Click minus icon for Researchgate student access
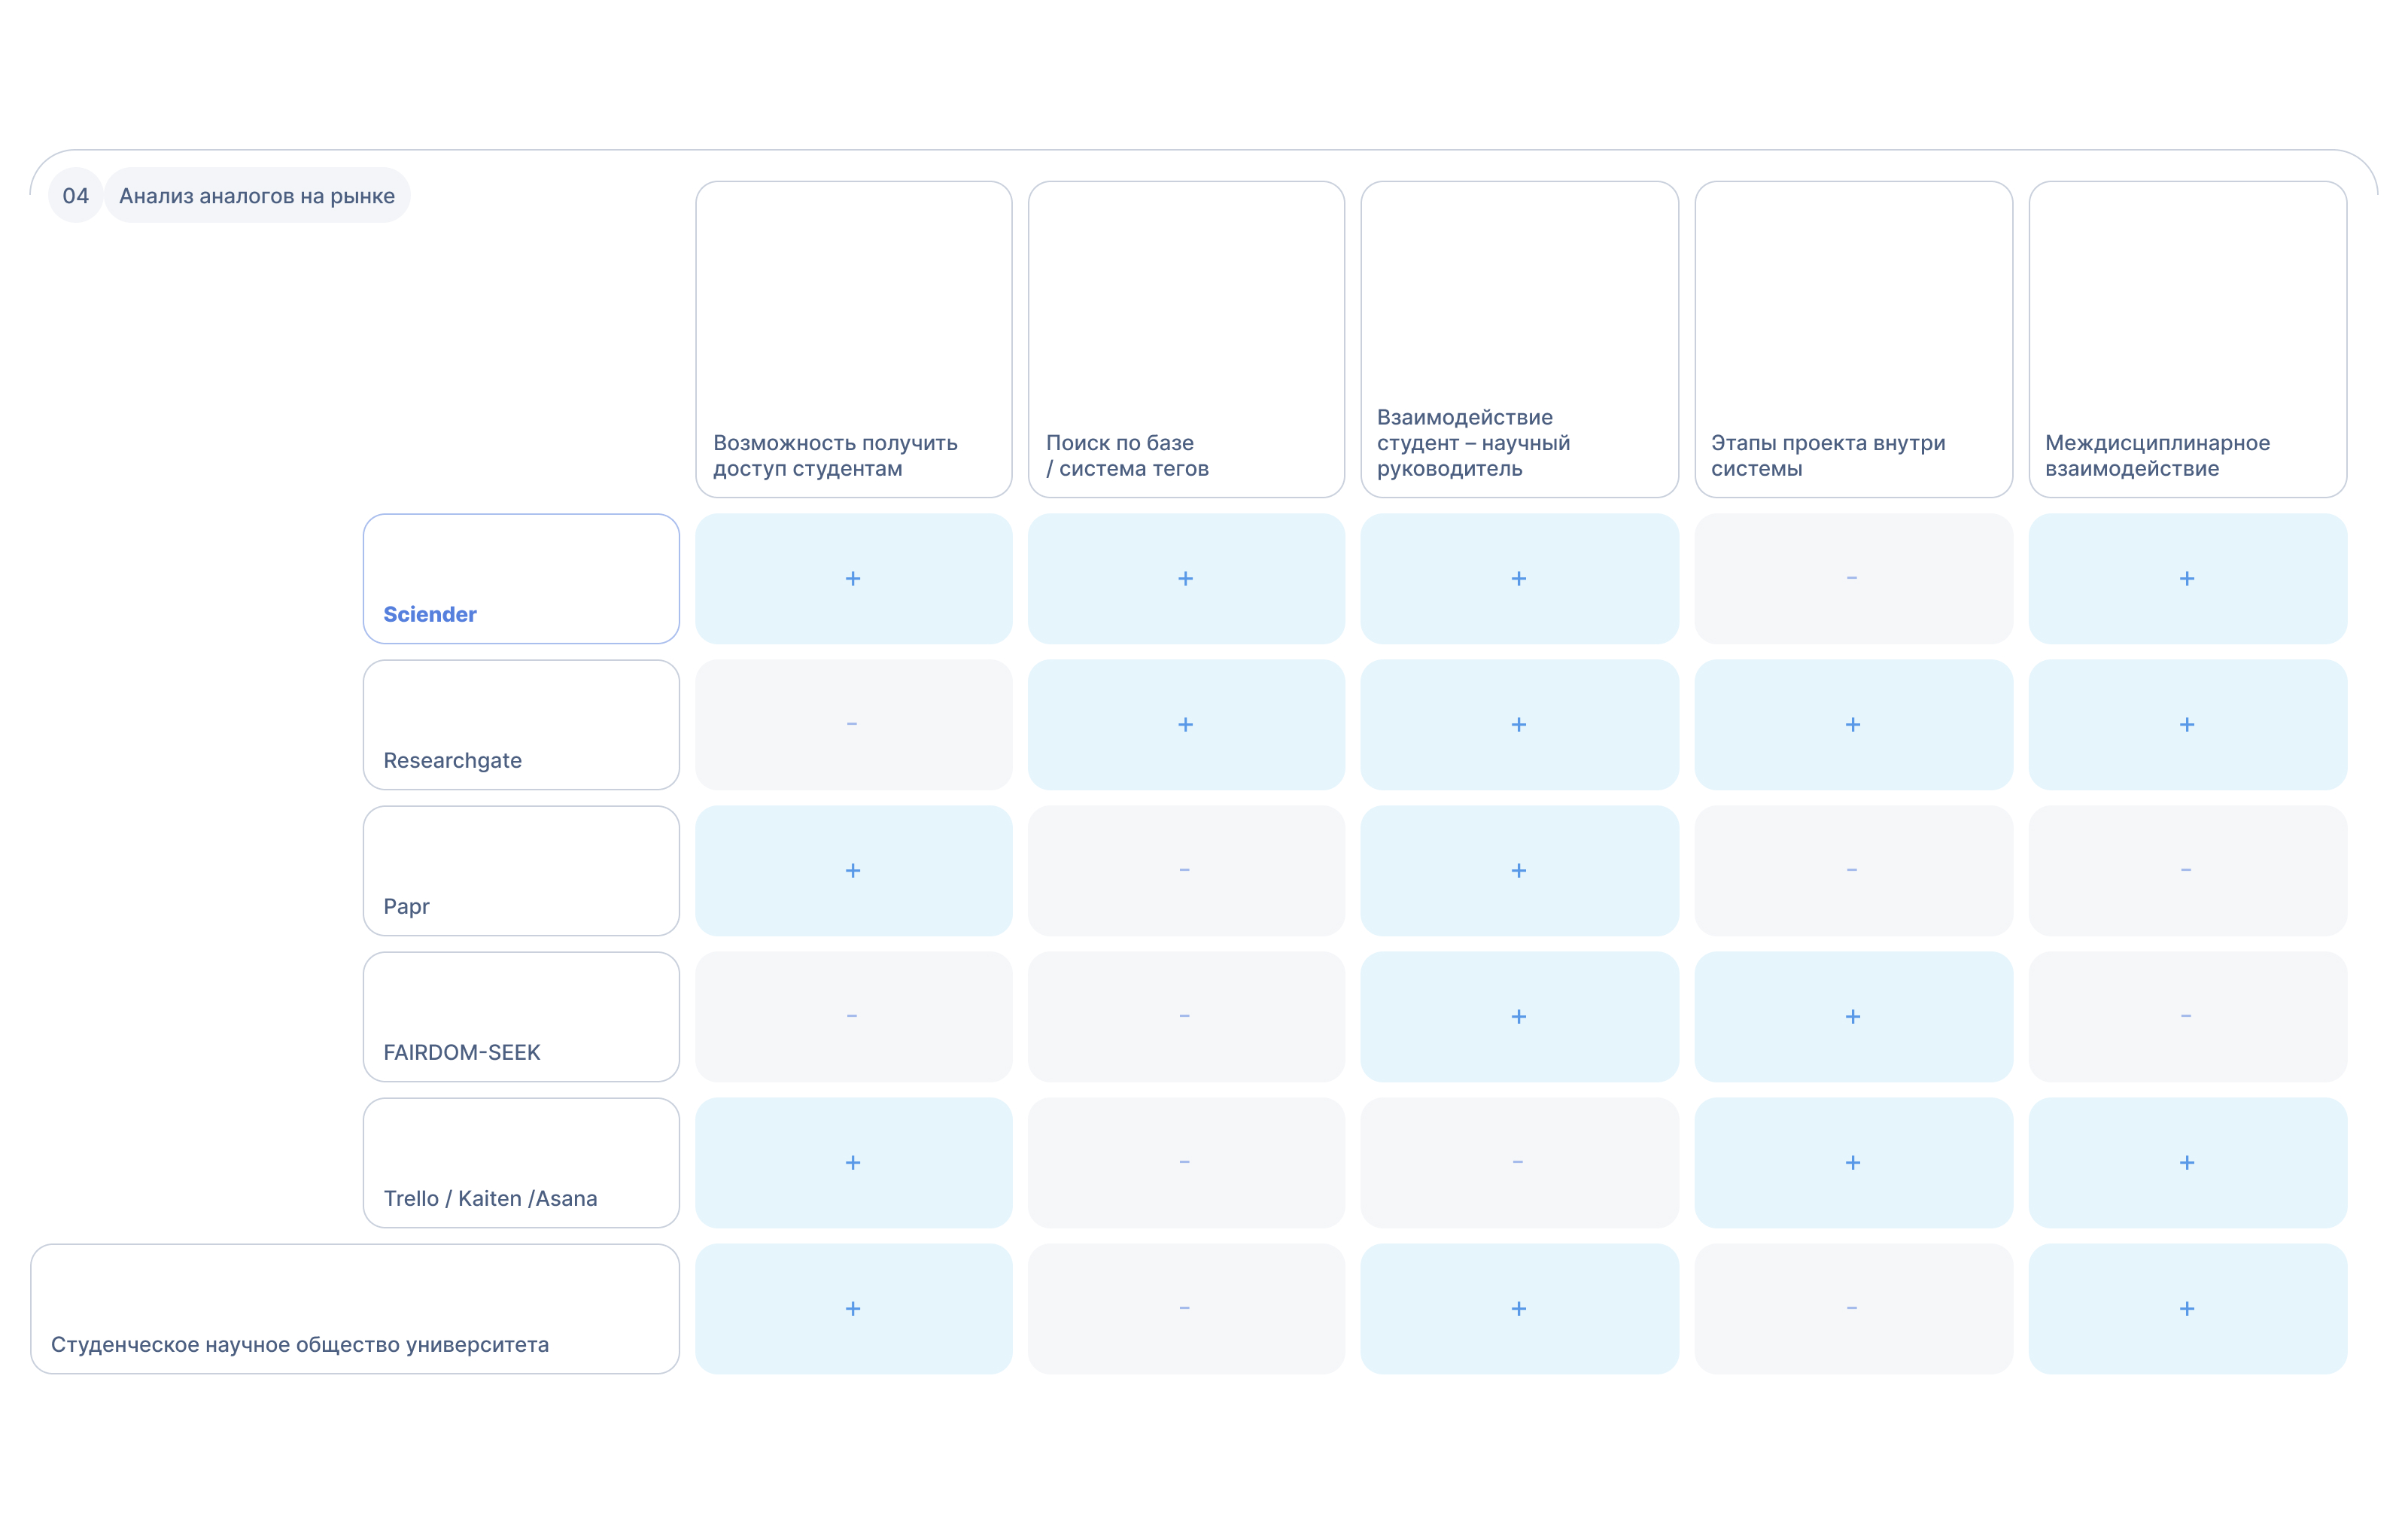Viewport: 2408px width, 1525px height. click(x=852, y=724)
